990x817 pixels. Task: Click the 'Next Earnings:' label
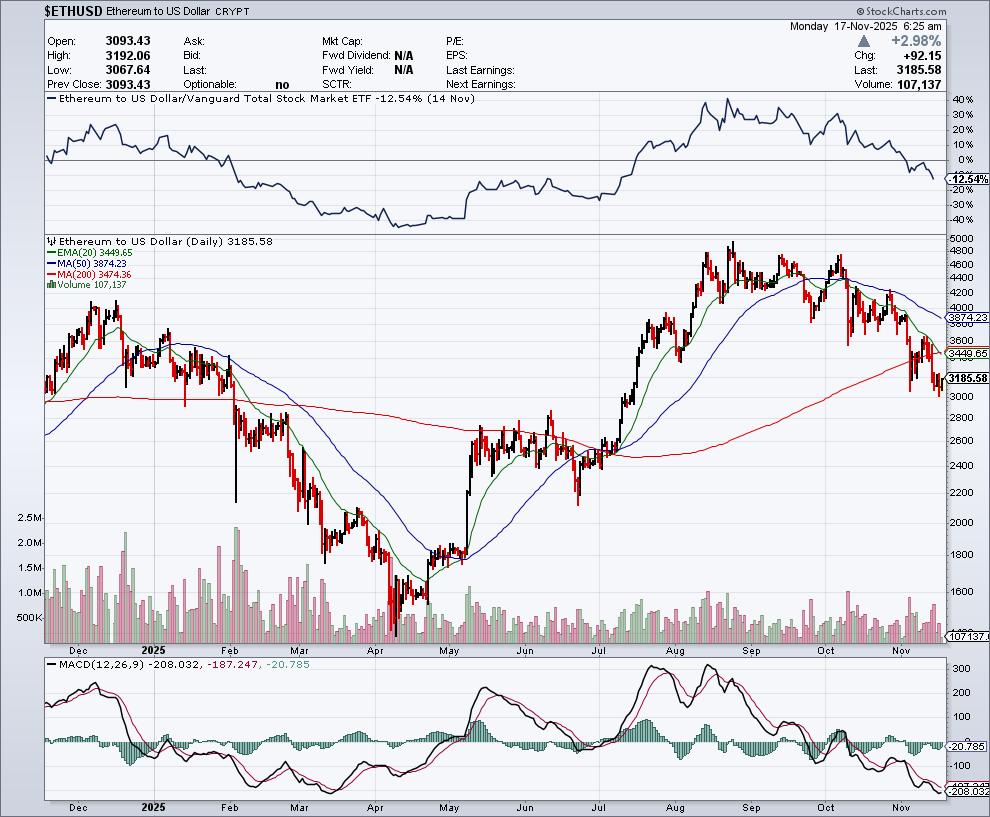click(x=480, y=85)
